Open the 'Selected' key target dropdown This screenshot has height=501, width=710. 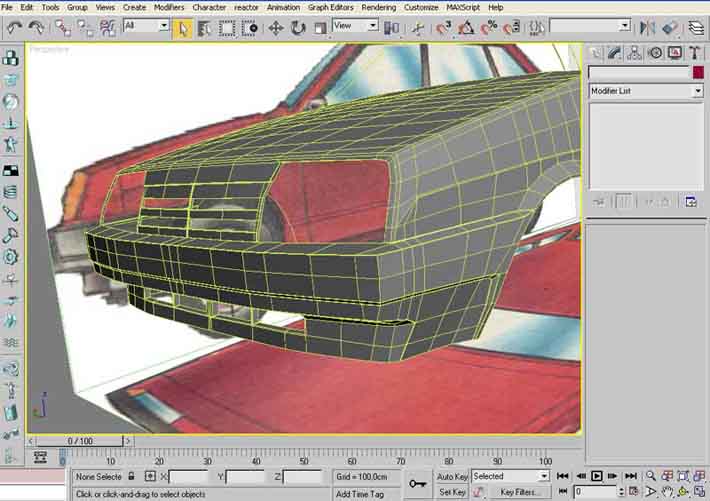pyautogui.click(x=510, y=477)
